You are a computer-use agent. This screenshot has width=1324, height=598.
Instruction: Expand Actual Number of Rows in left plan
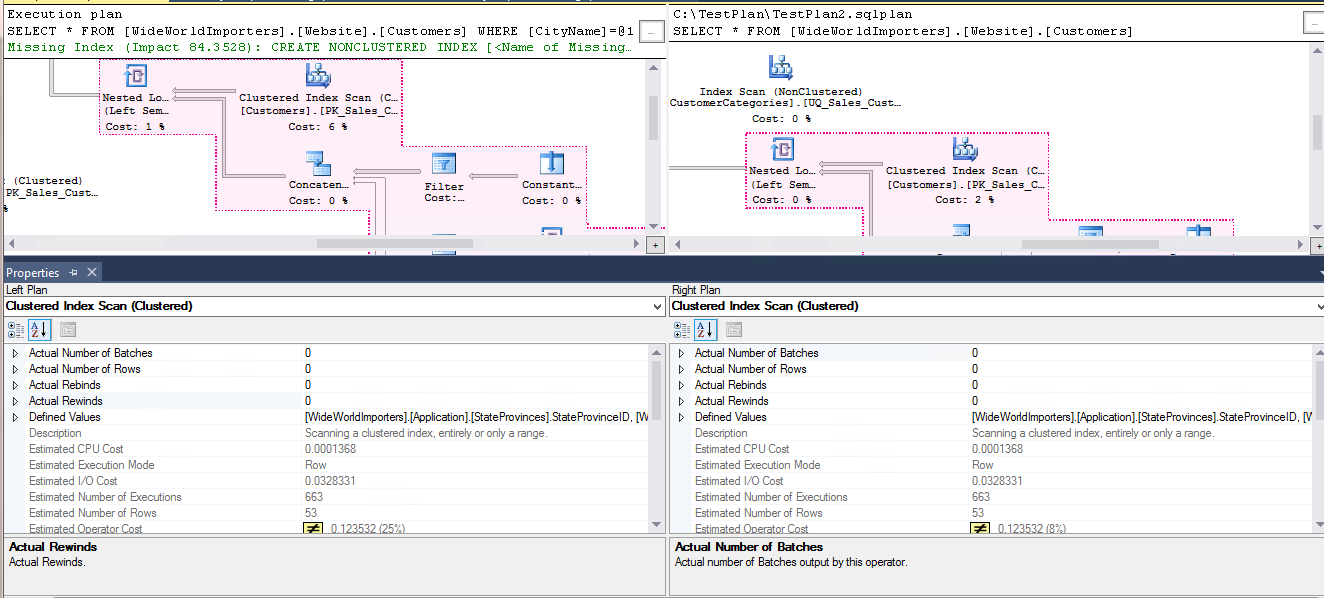coord(14,369)
